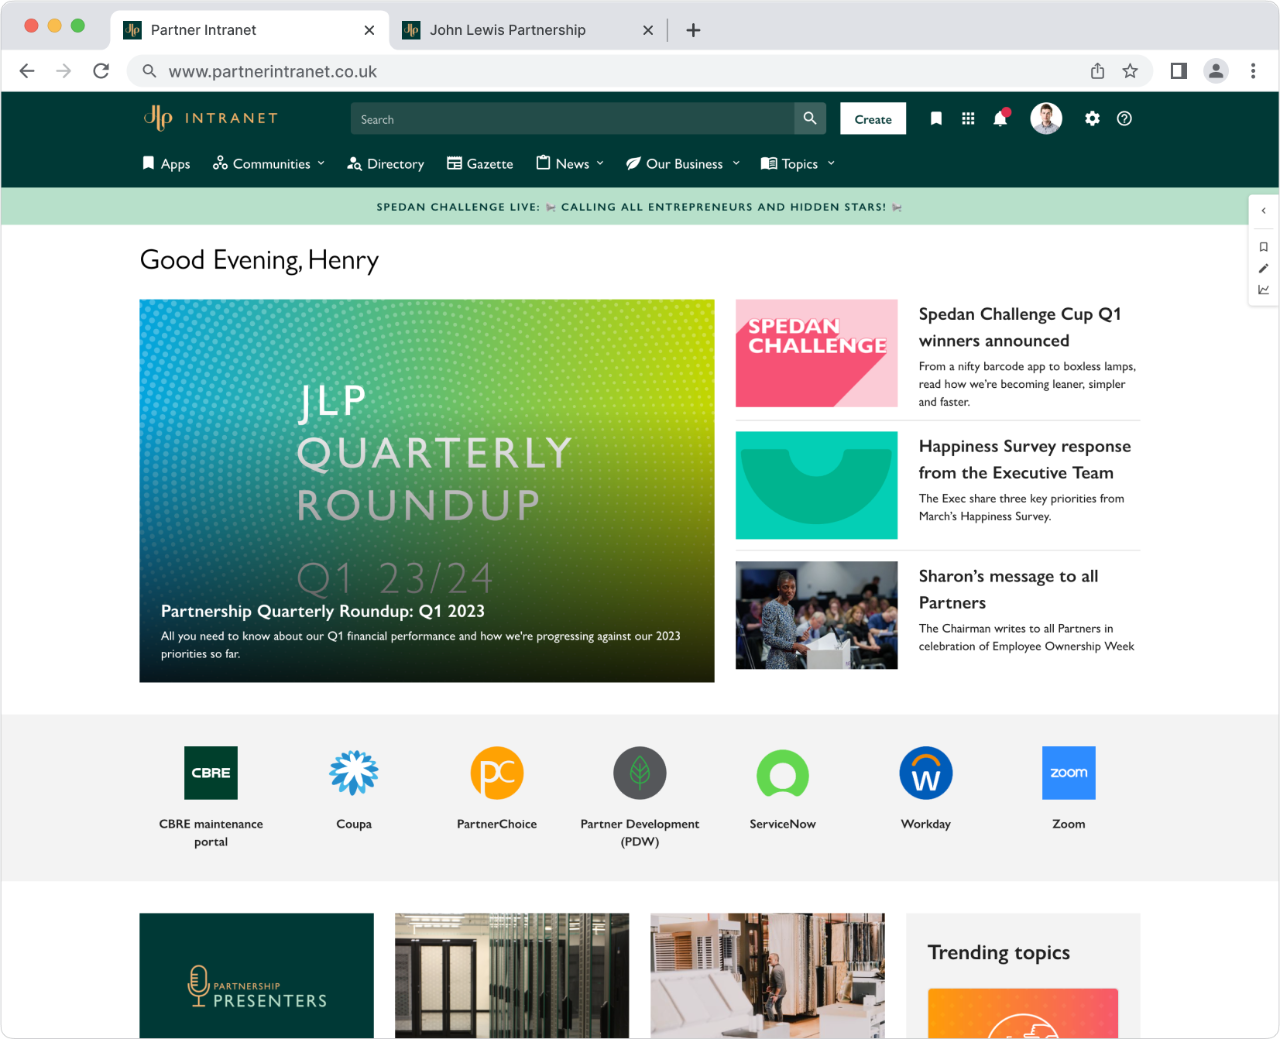Expand the Our Business dropdown menu
This screenshot has width=1280, height=1039.
[x=683, y=164]
